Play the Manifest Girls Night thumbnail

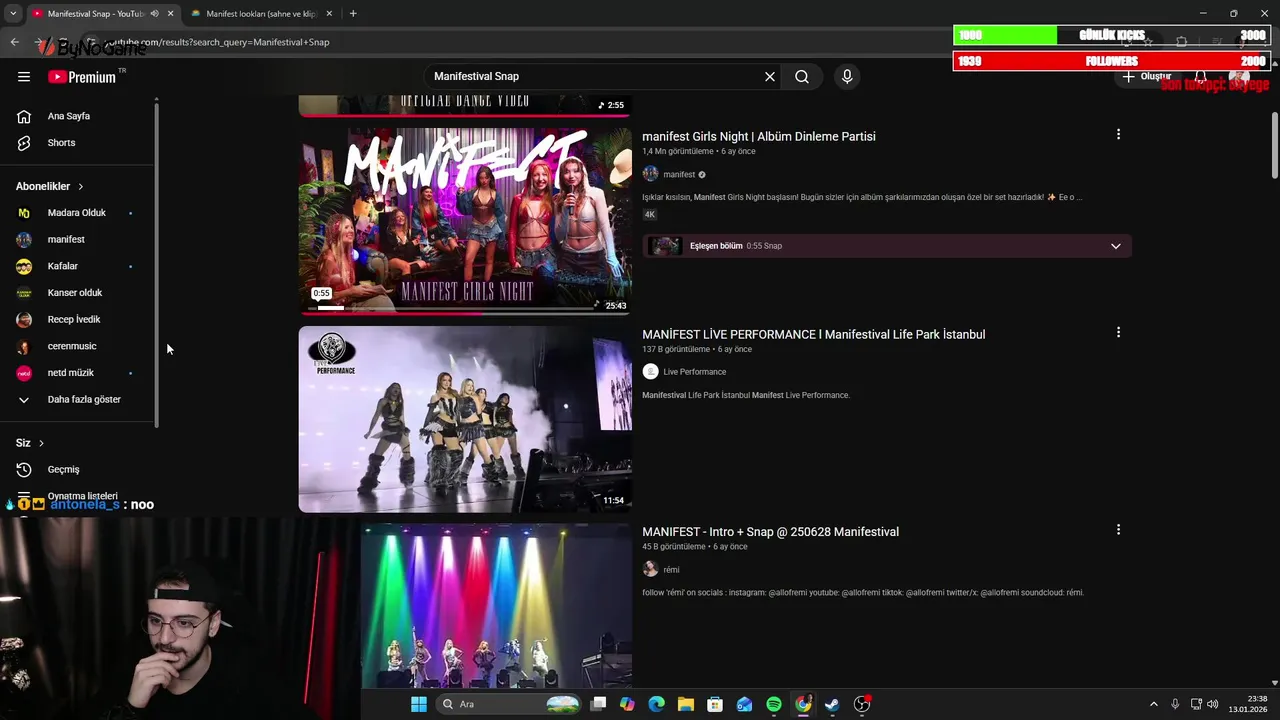(465, 221)
